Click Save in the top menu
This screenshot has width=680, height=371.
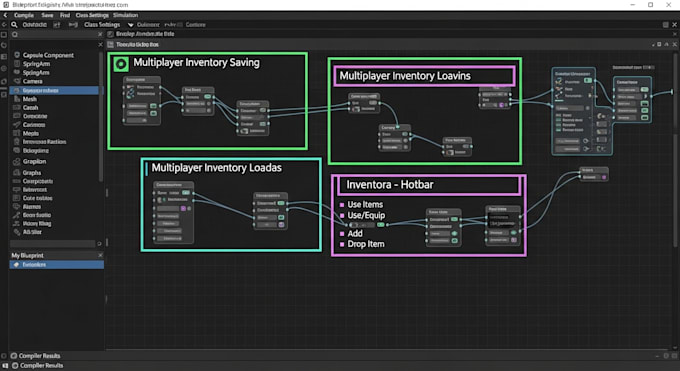(x=47, y=15)
